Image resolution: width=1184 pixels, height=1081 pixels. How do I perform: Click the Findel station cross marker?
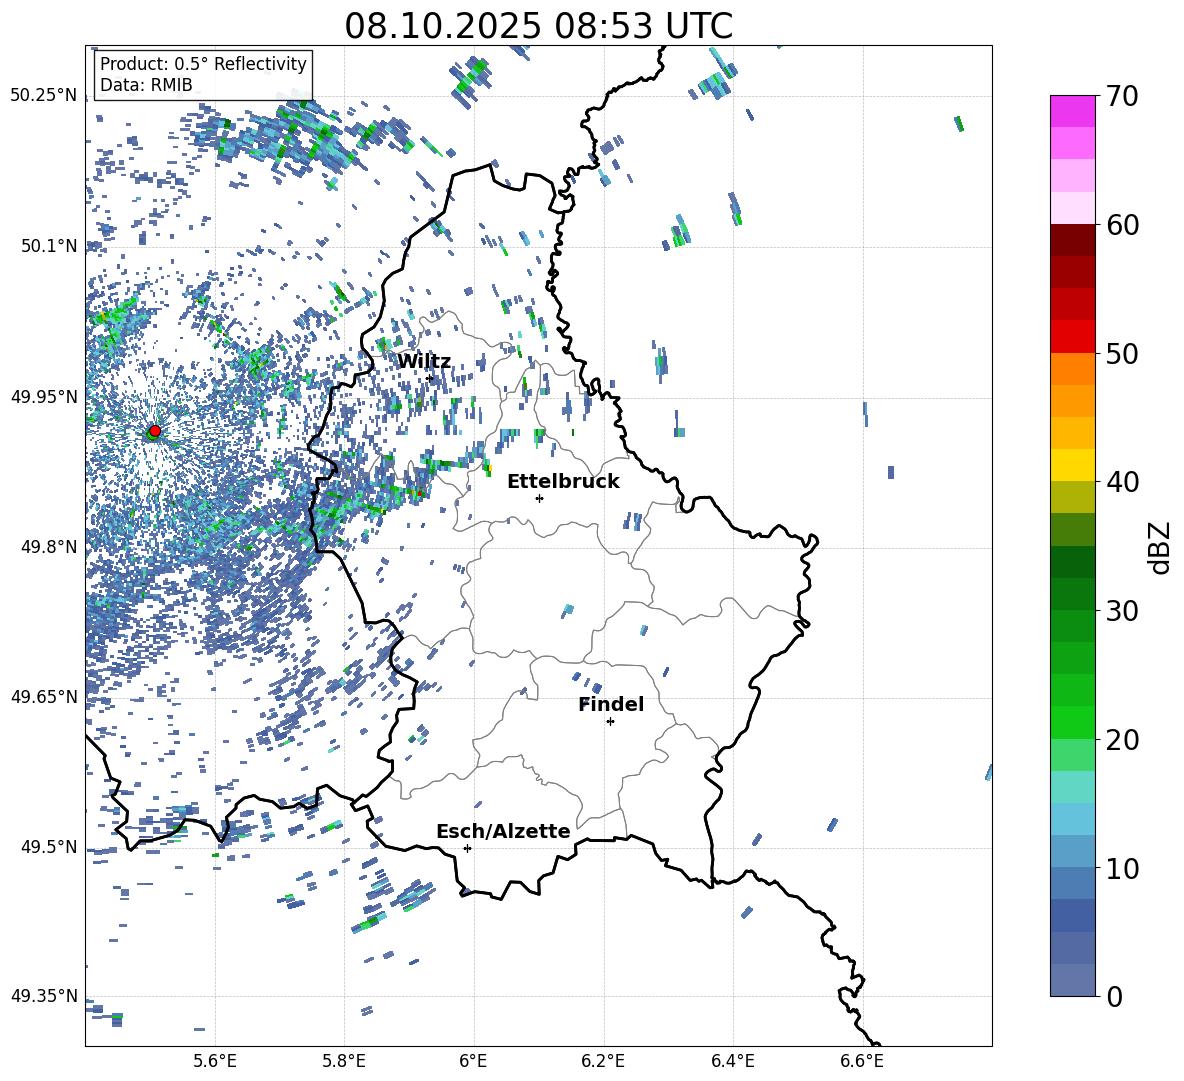610,721
